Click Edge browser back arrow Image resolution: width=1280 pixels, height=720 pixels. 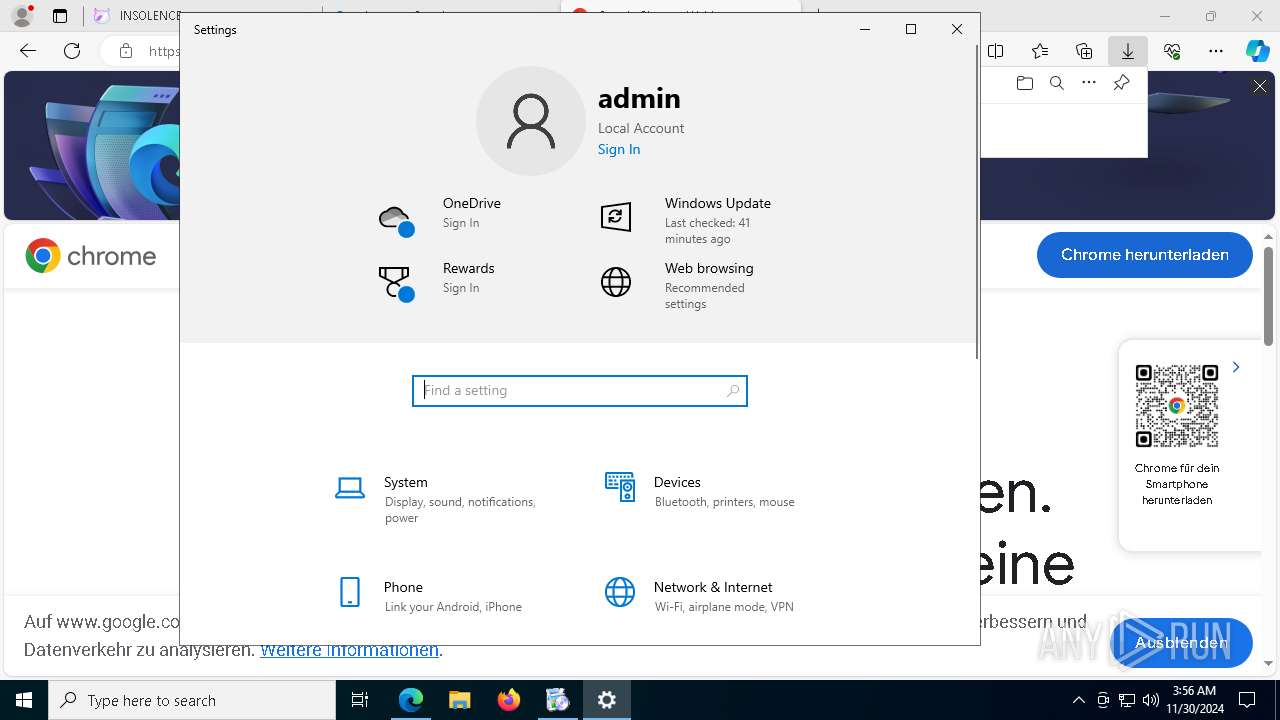coord(28,51)
